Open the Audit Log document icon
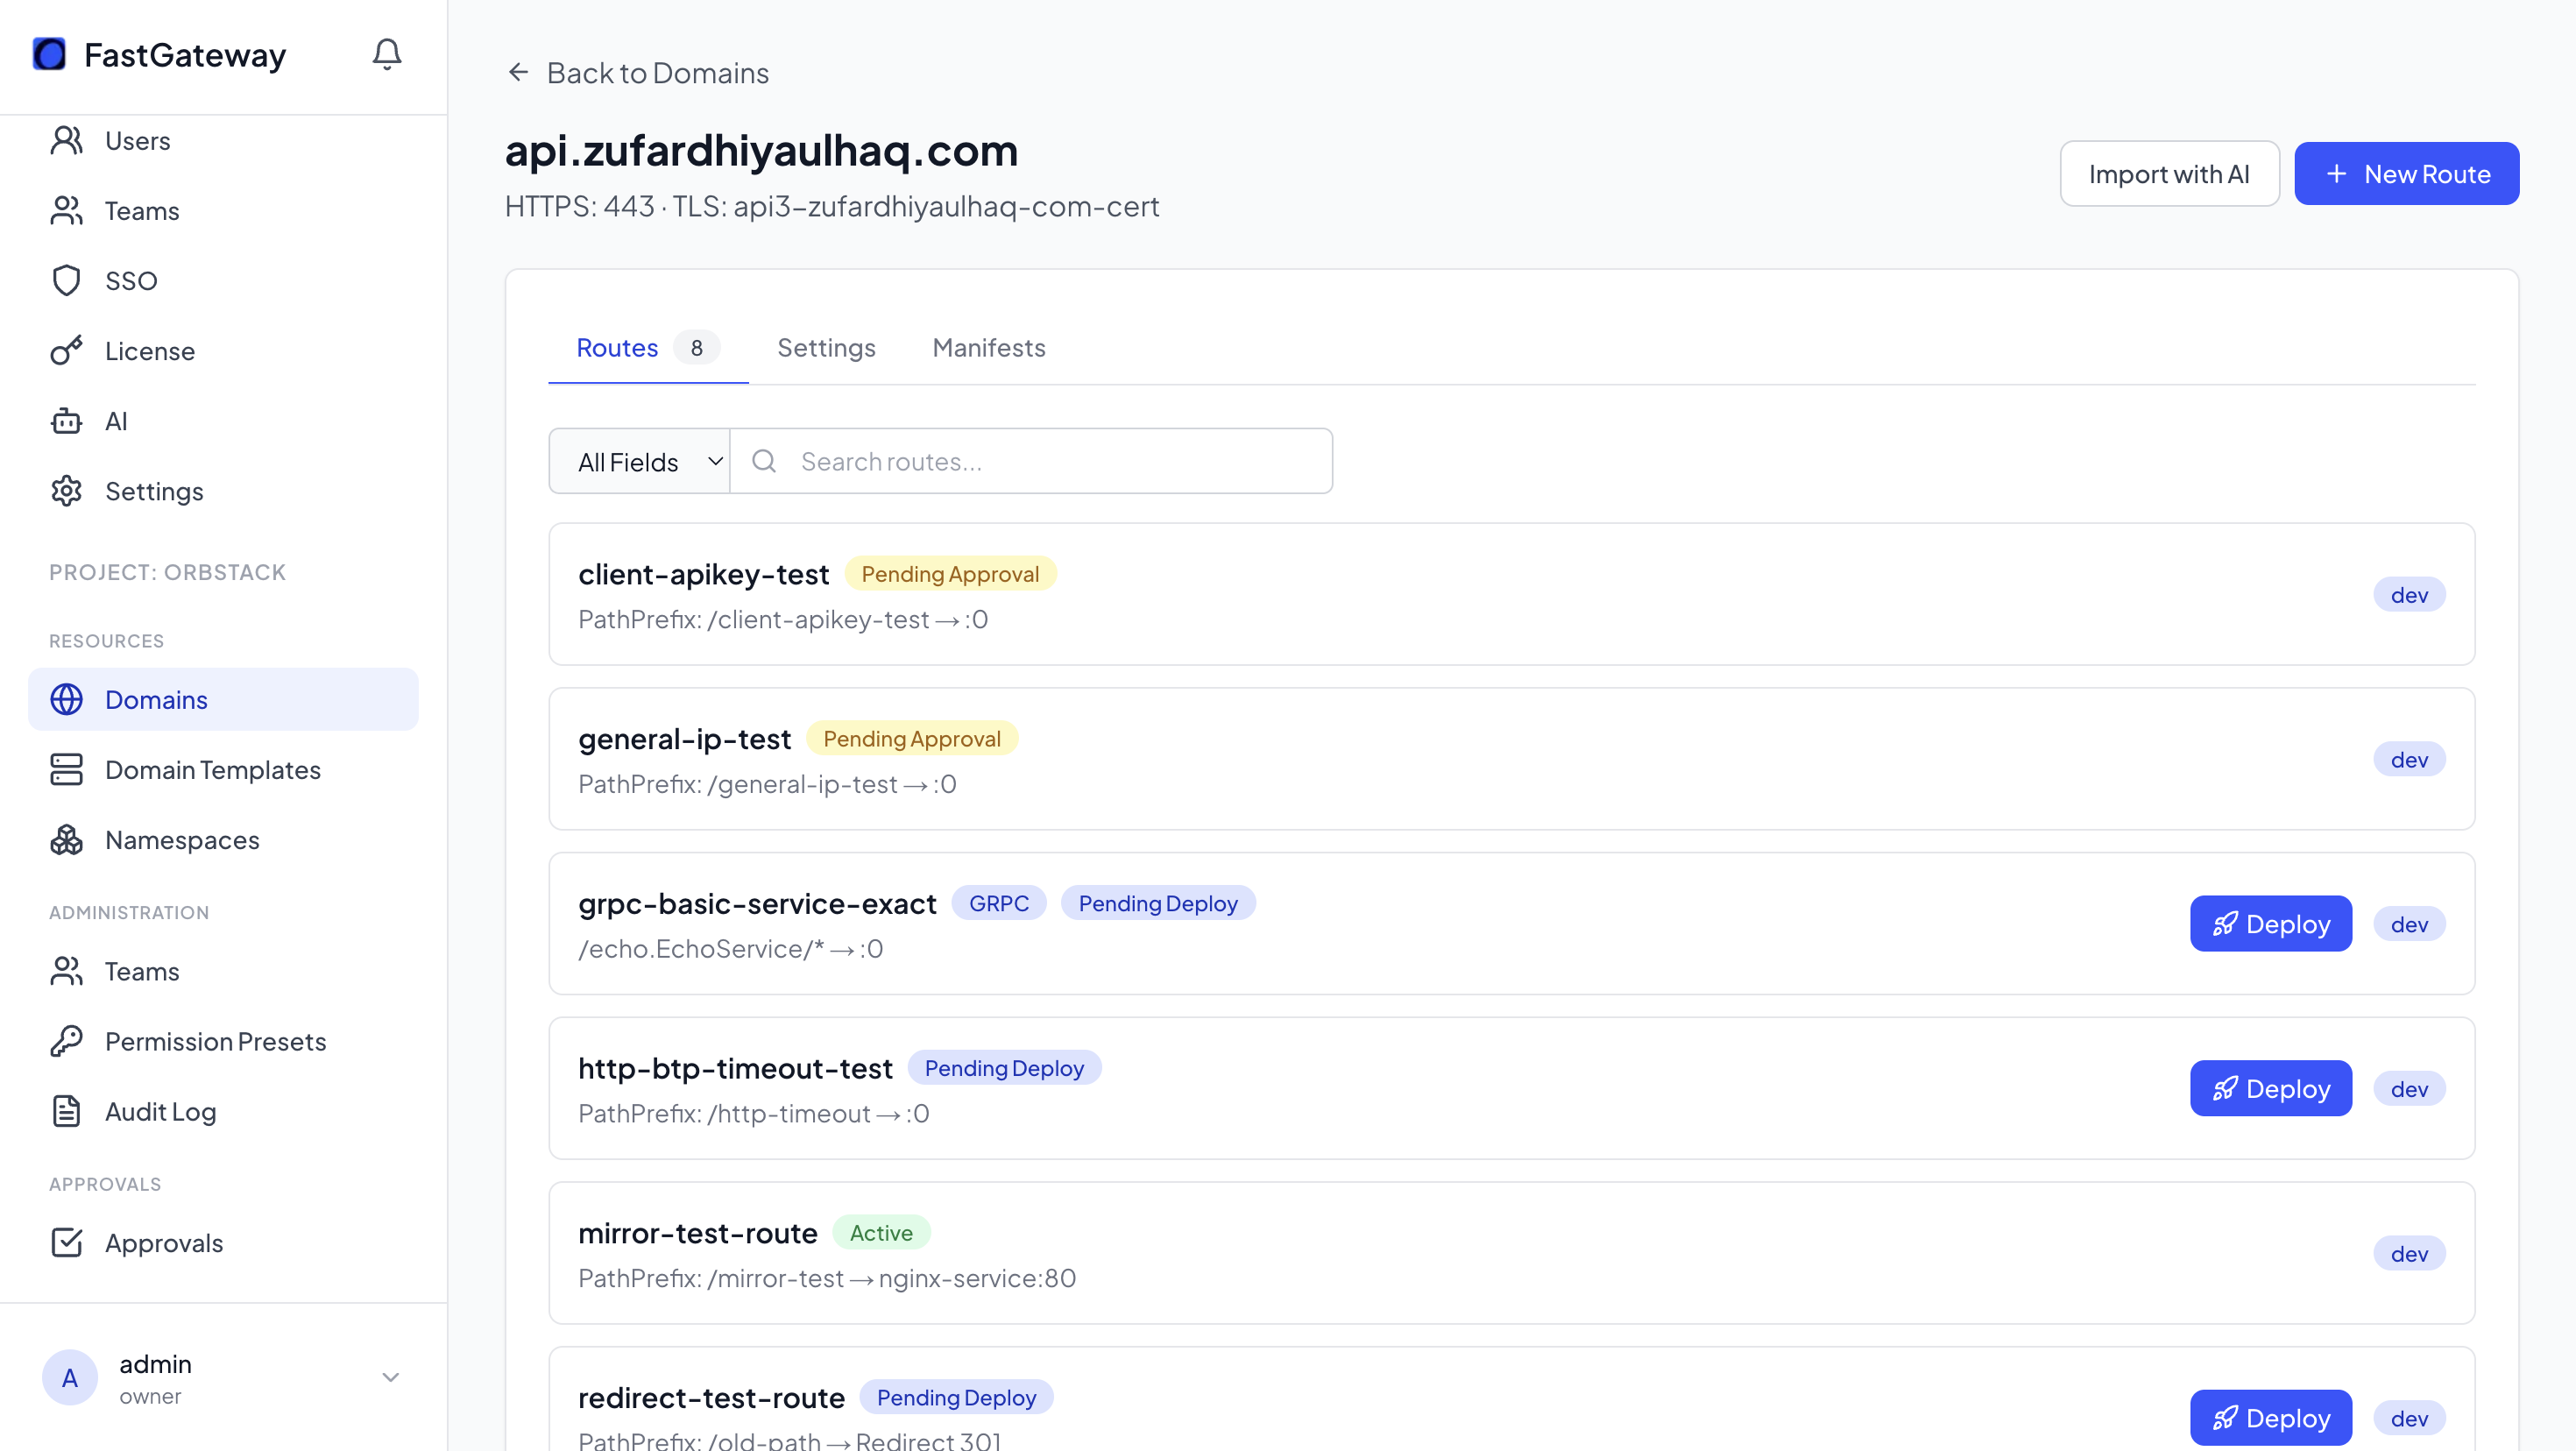This screenshot has width=2576, height=1451. click(66, 1111)
